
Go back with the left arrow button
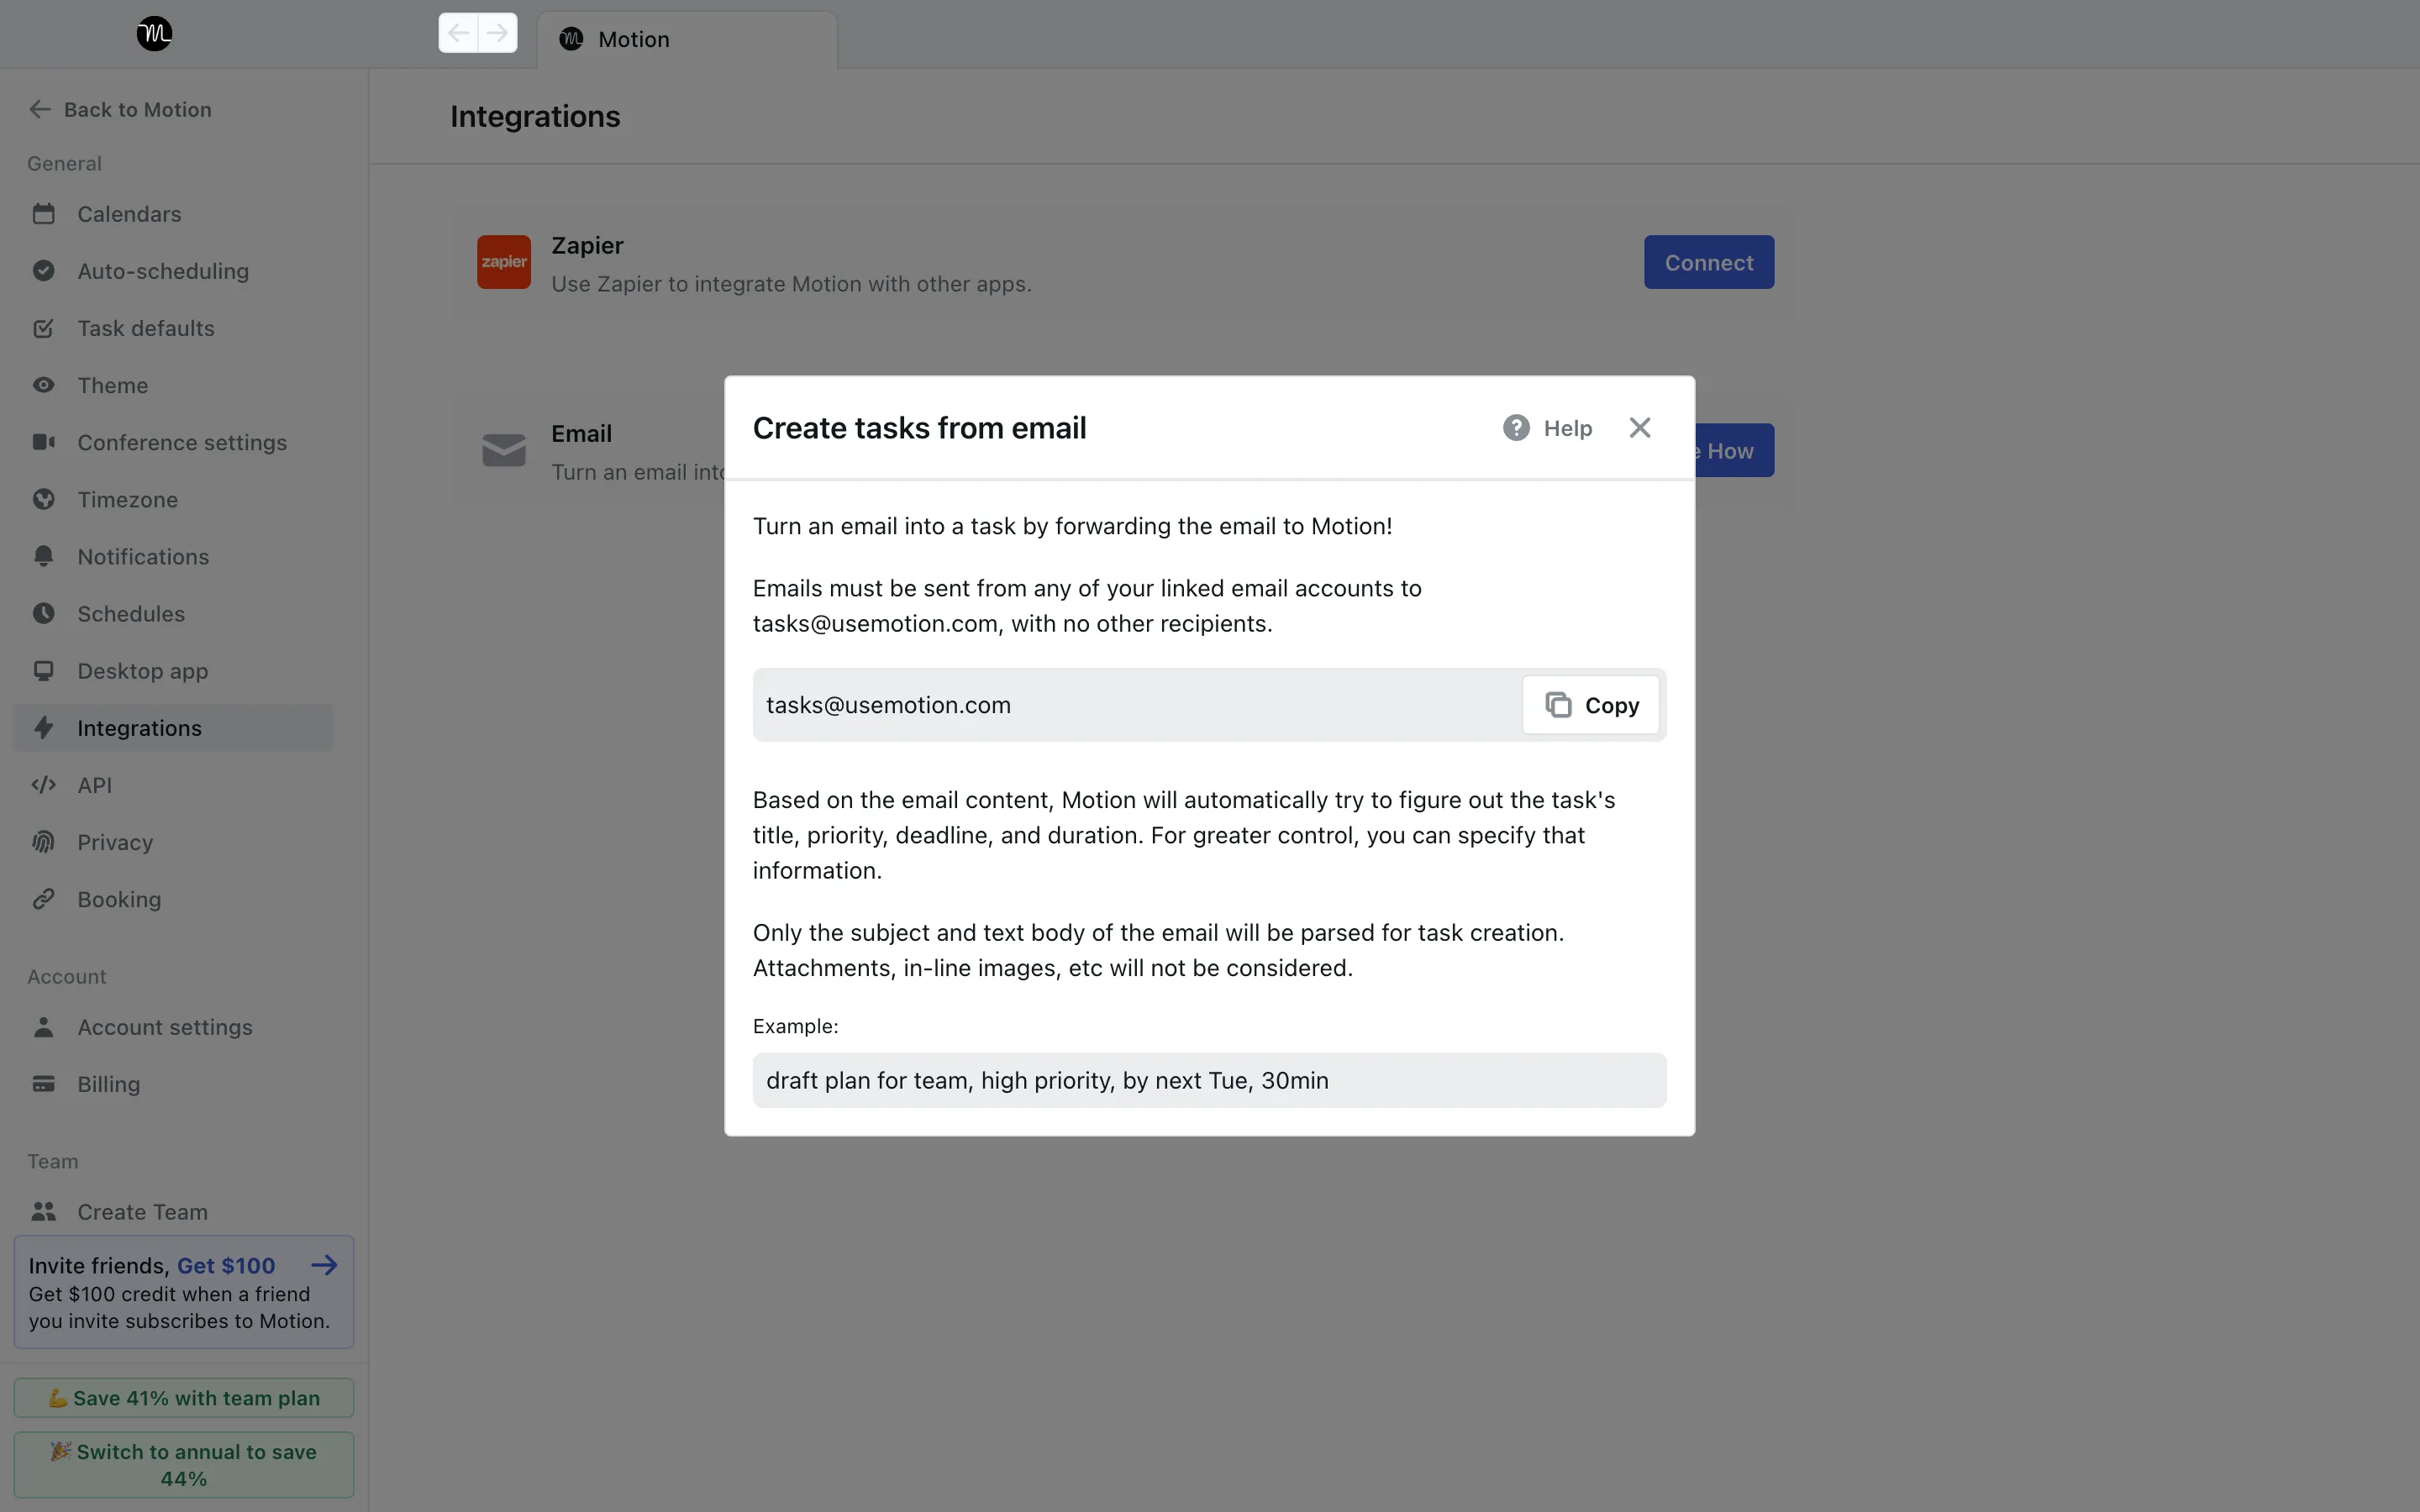(458, 33)
